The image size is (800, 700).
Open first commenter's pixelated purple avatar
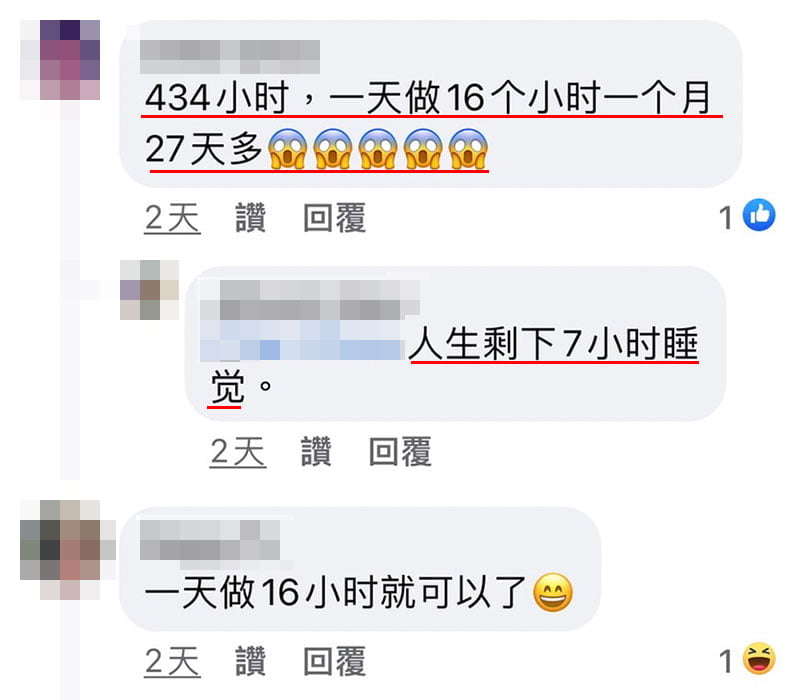coord(60,60)
